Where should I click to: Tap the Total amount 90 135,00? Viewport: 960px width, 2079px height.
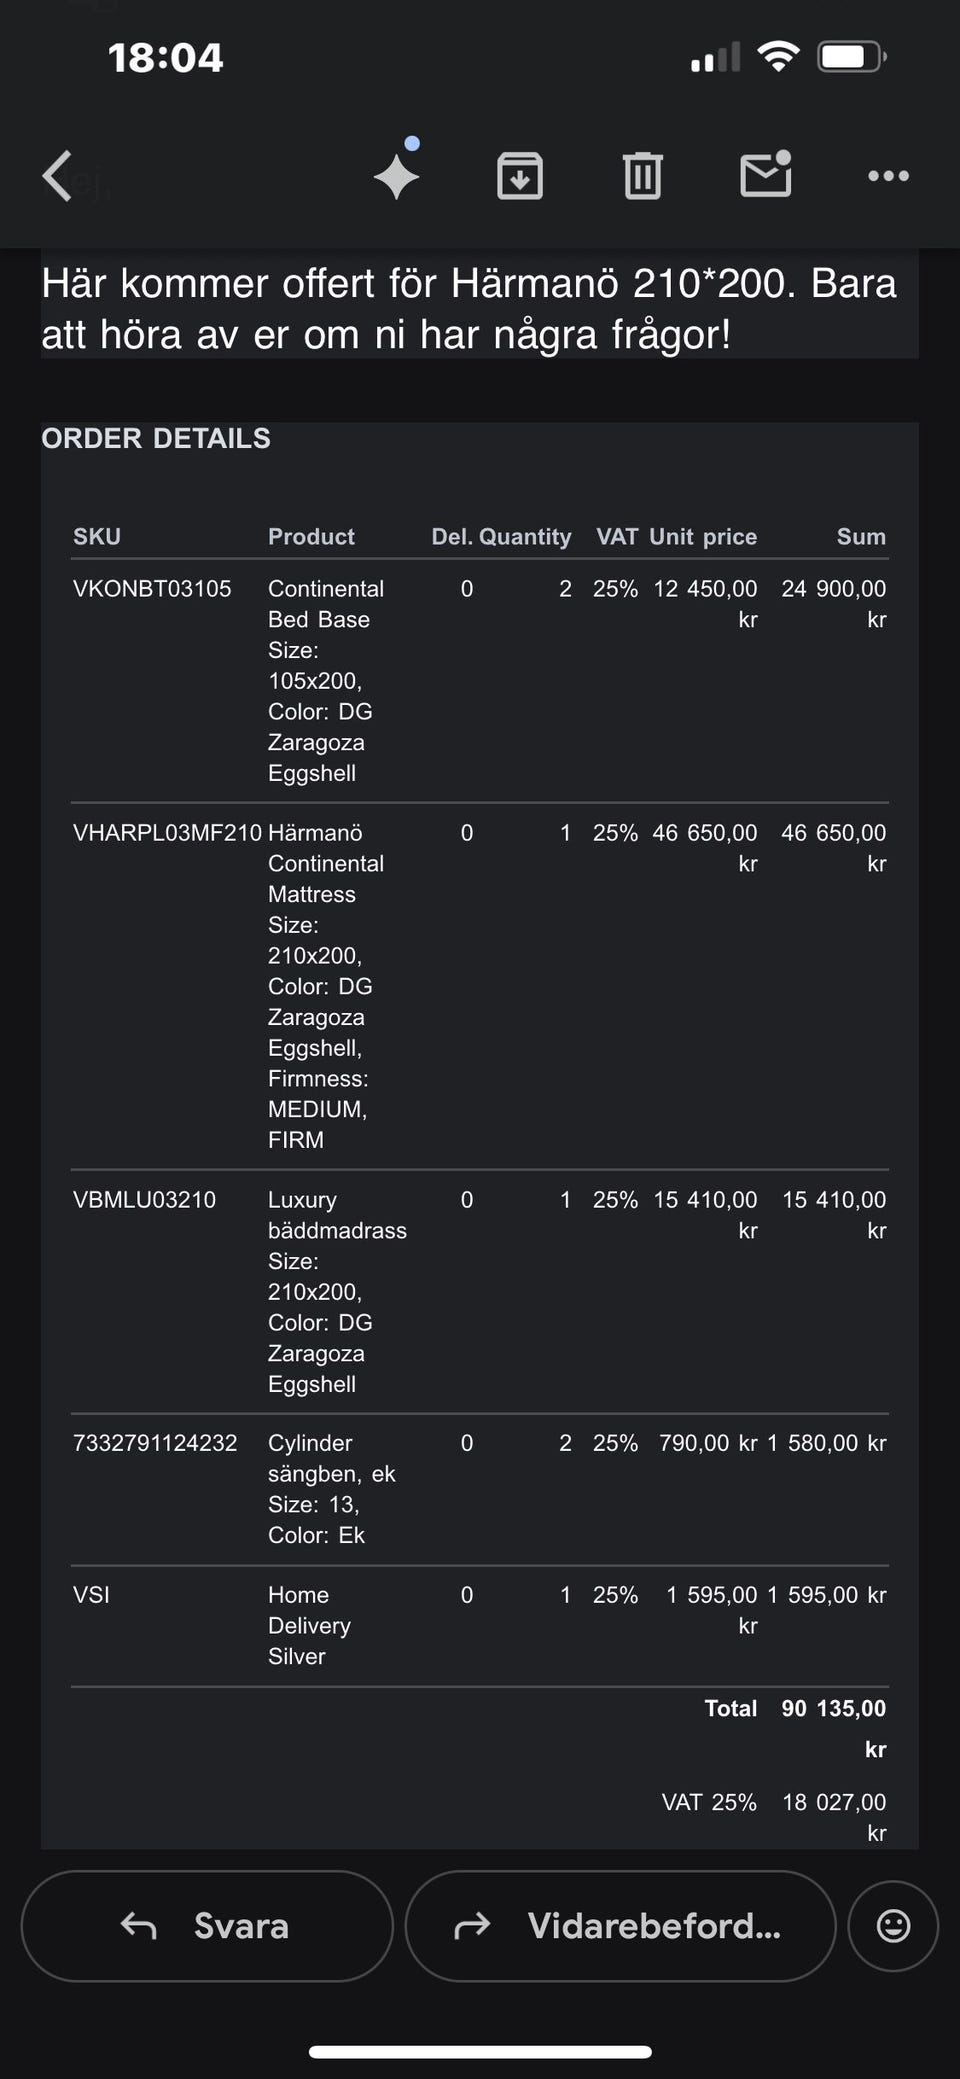(x=834, y=1708)
